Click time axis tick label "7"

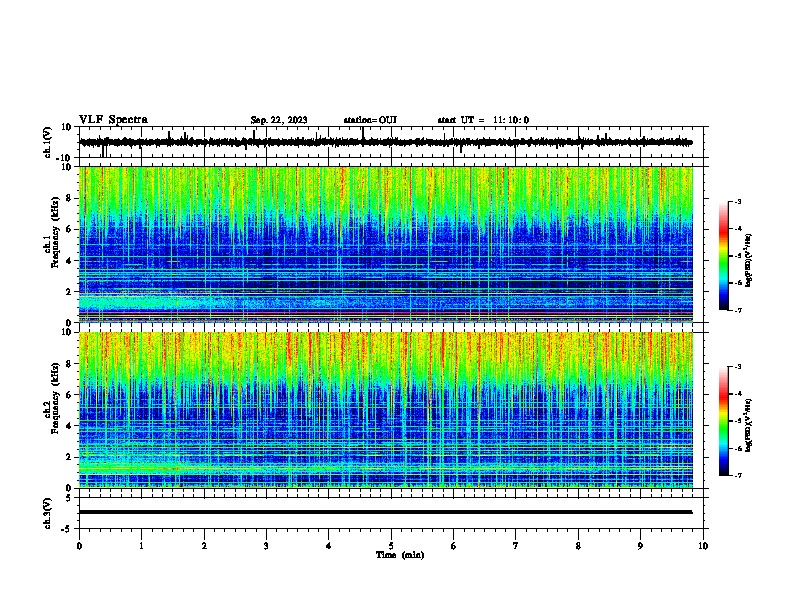click(516, 546)
